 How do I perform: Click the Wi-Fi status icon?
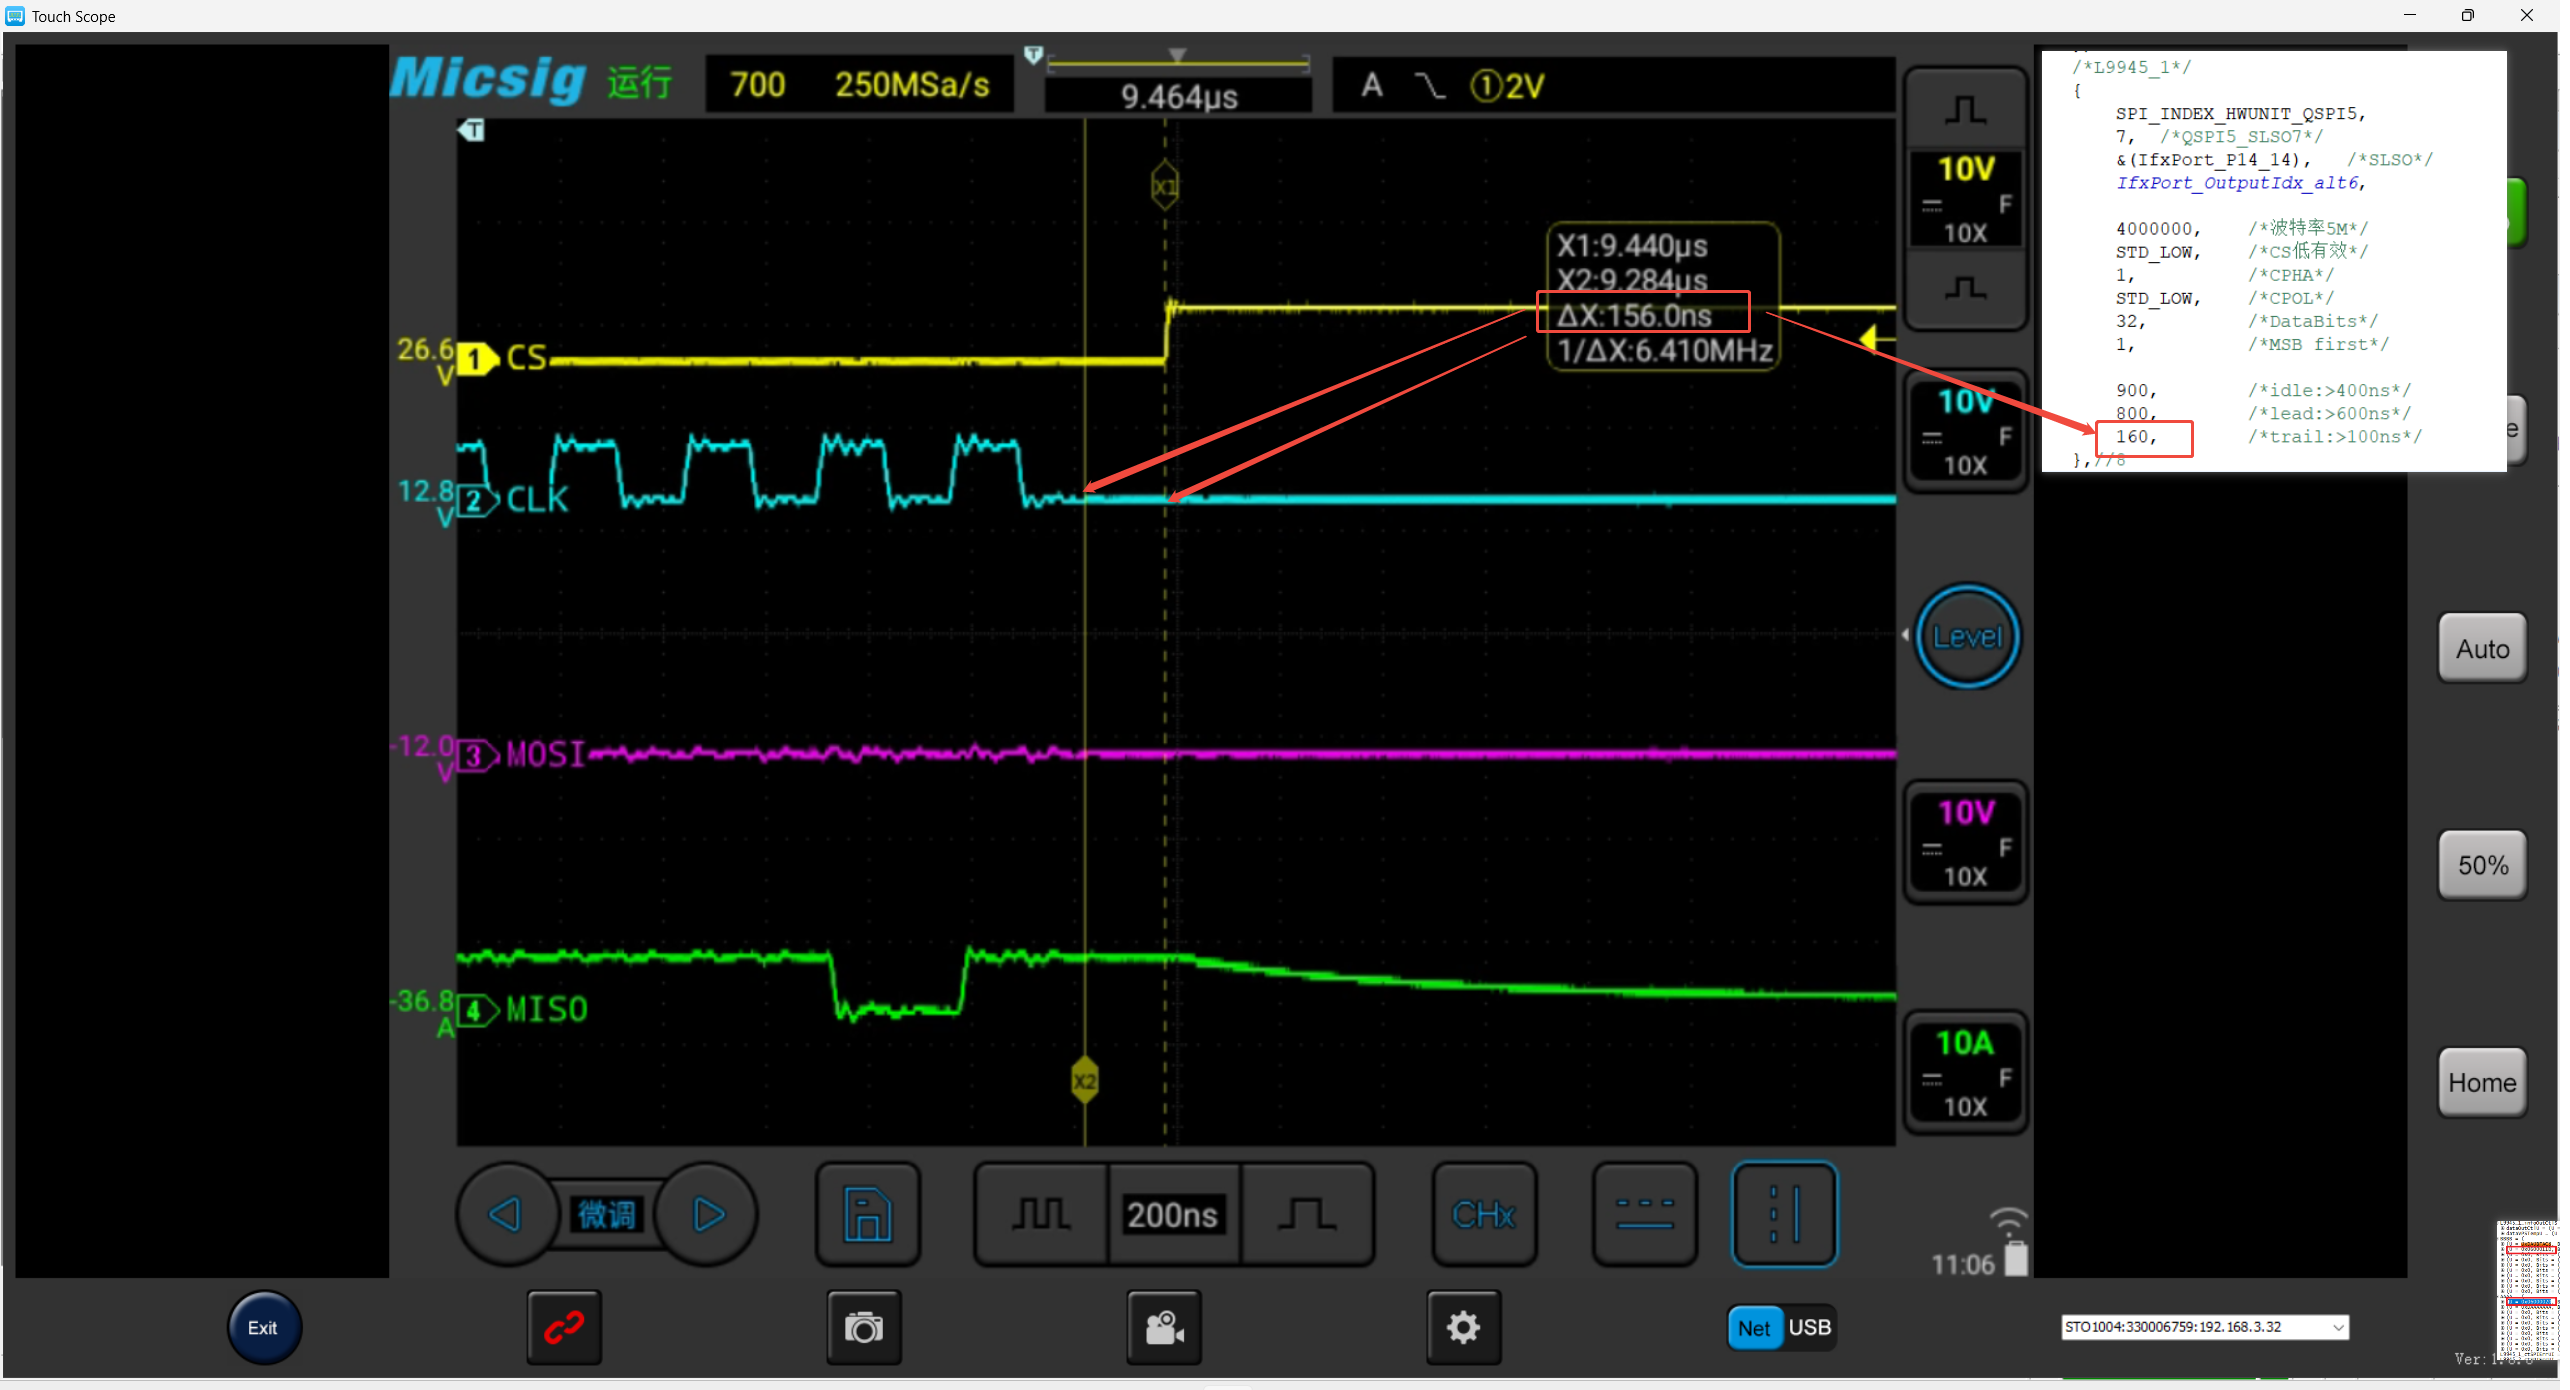(x=2008, y=1220)
